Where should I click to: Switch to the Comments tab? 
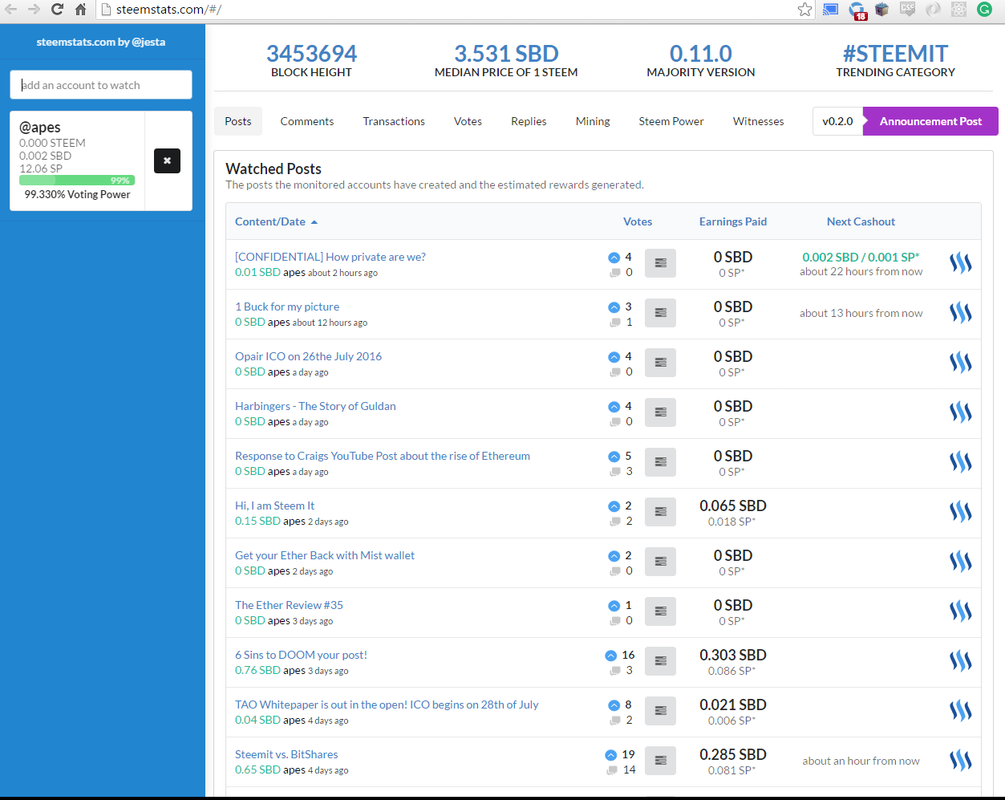(x=307, y=121)
